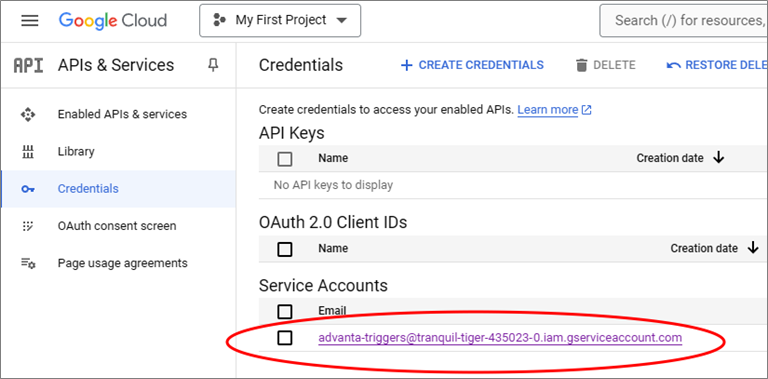
Task: Click the restore undo arrow icon
Action: click(x=674, y=66)
